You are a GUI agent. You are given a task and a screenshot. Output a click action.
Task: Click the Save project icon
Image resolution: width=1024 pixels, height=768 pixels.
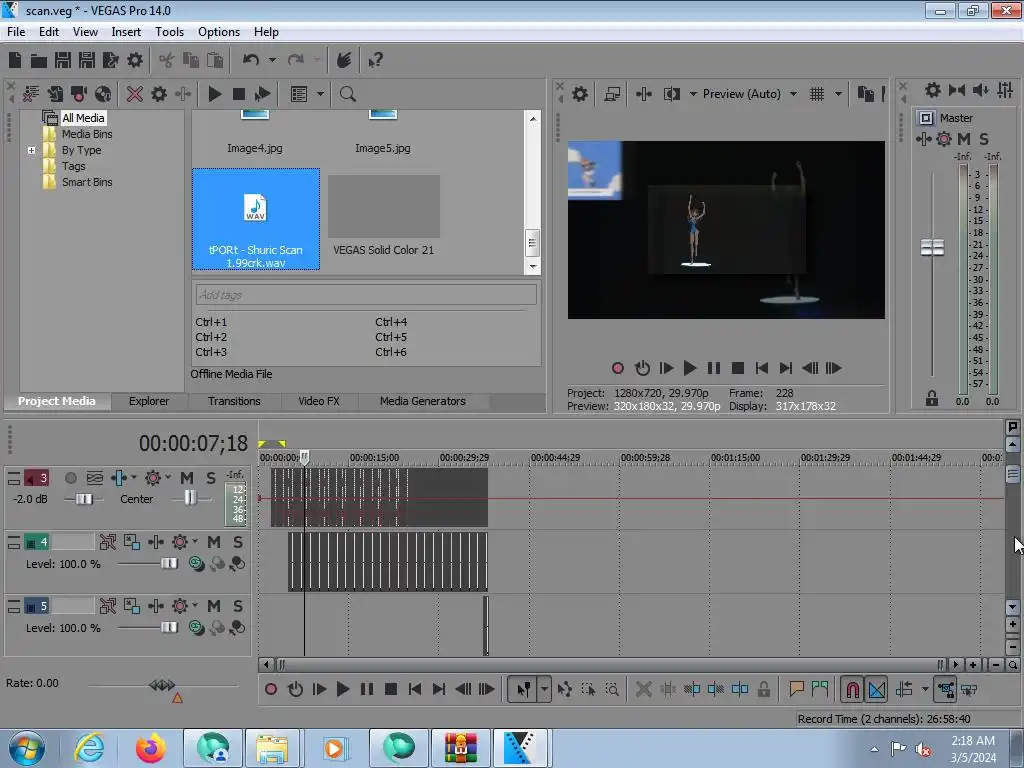coord(63,60)
